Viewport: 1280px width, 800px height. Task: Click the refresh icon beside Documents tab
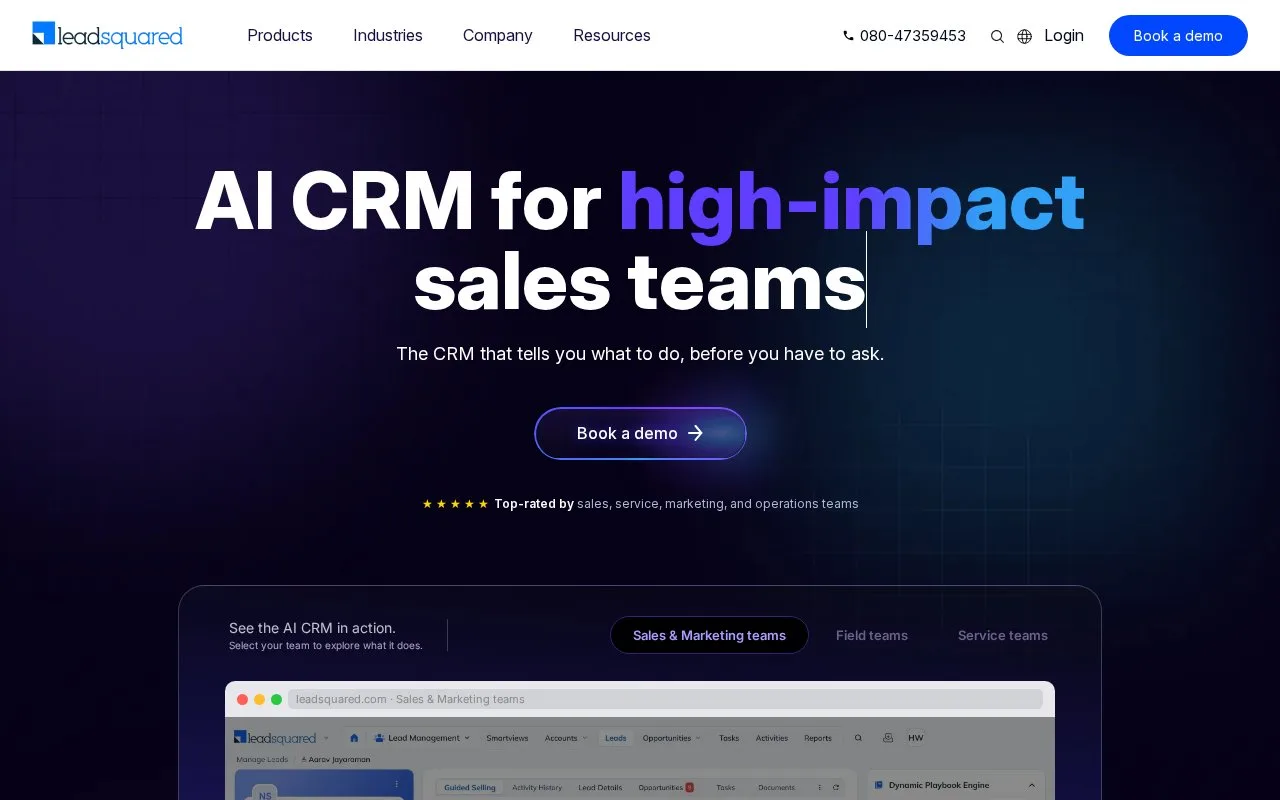click(x=836, y=788)
